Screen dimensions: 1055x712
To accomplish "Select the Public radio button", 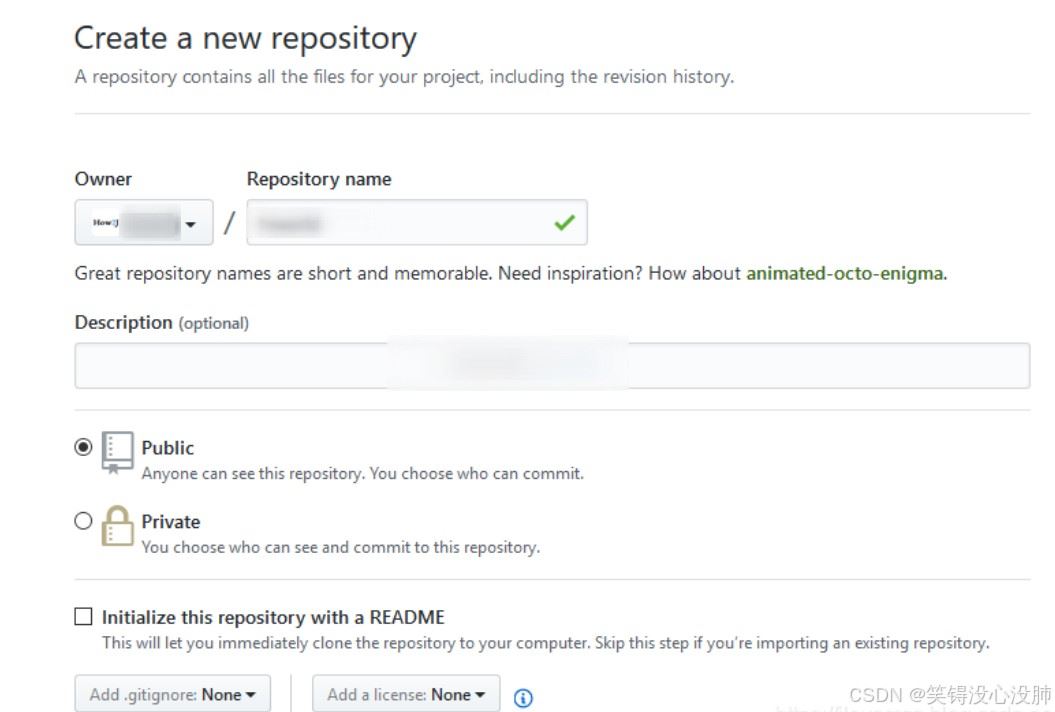I will tap(84, 447).
